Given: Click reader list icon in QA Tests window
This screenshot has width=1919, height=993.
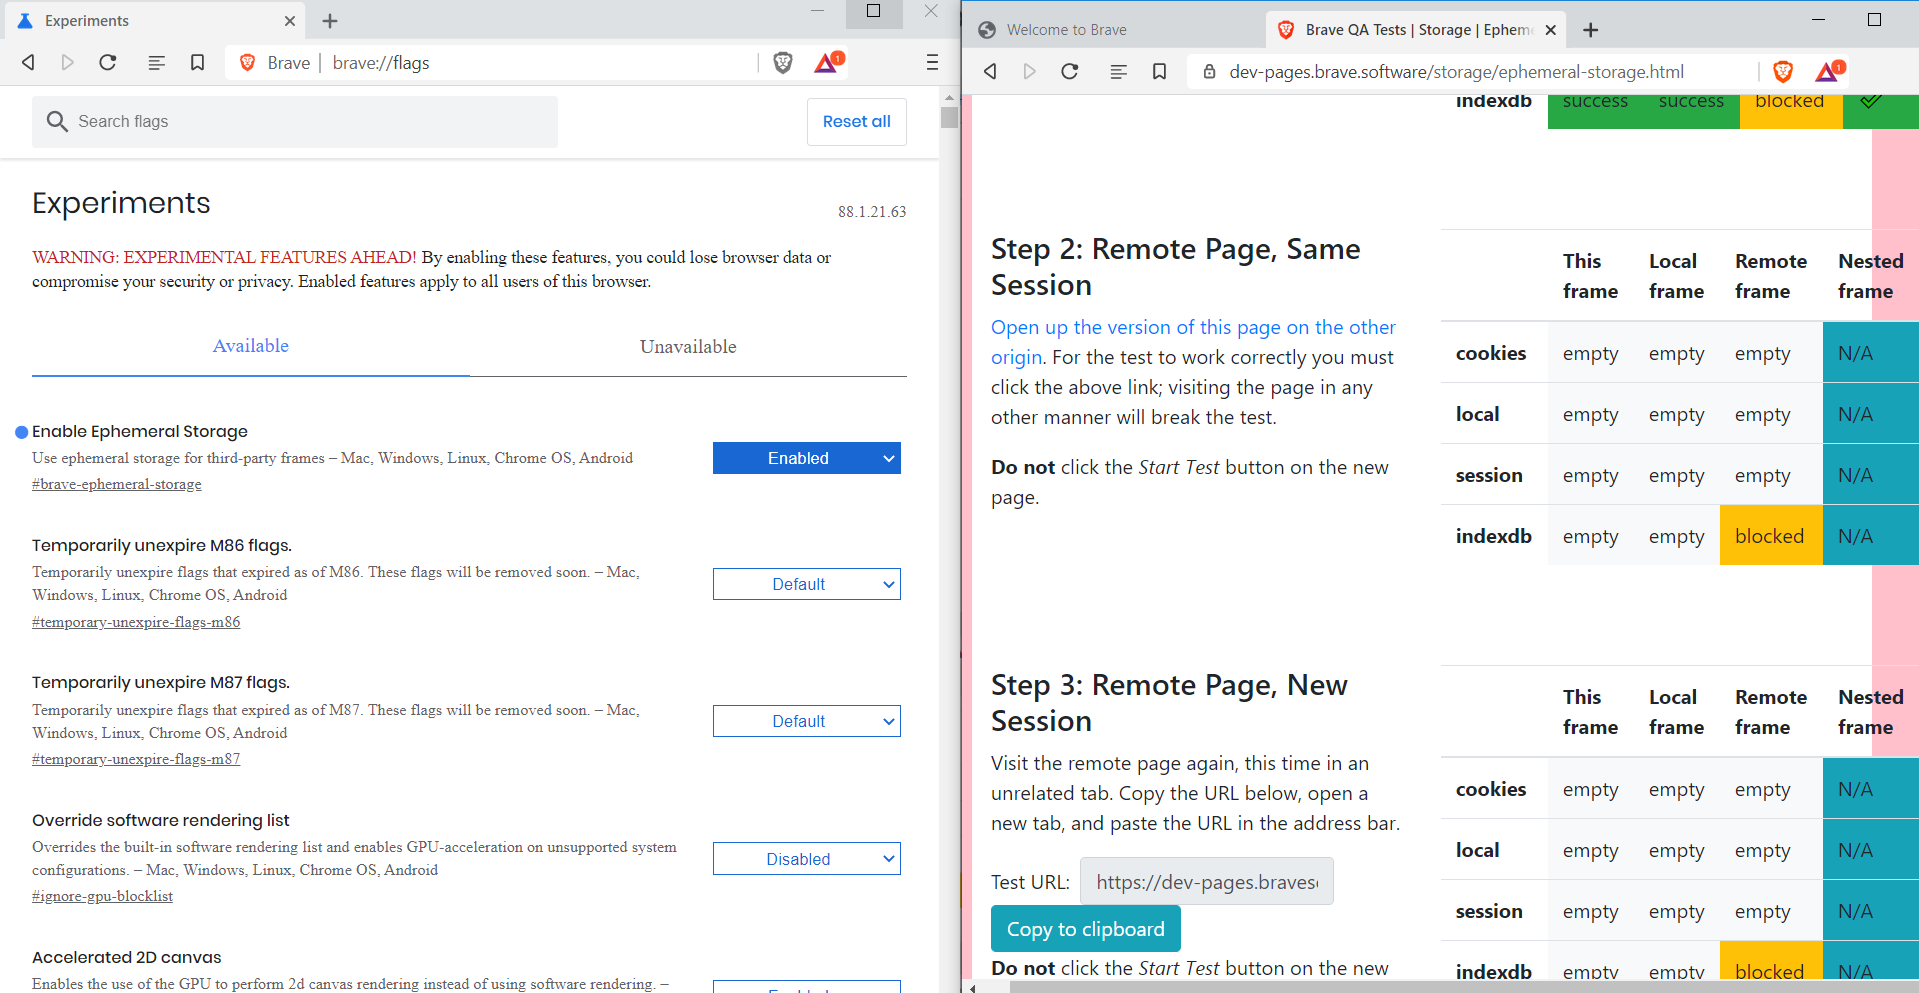Looking at the screenshot, I should pos(1118,72).
